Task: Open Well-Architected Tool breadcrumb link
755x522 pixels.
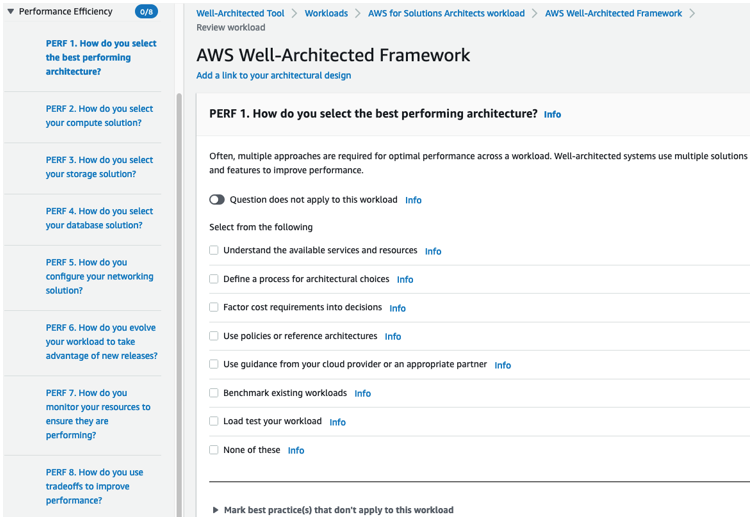Action: tap(240, 13)
